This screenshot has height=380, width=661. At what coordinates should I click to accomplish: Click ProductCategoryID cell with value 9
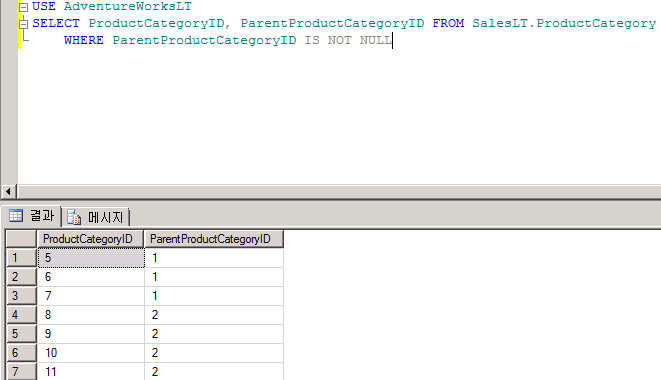(x=91, y=334)
